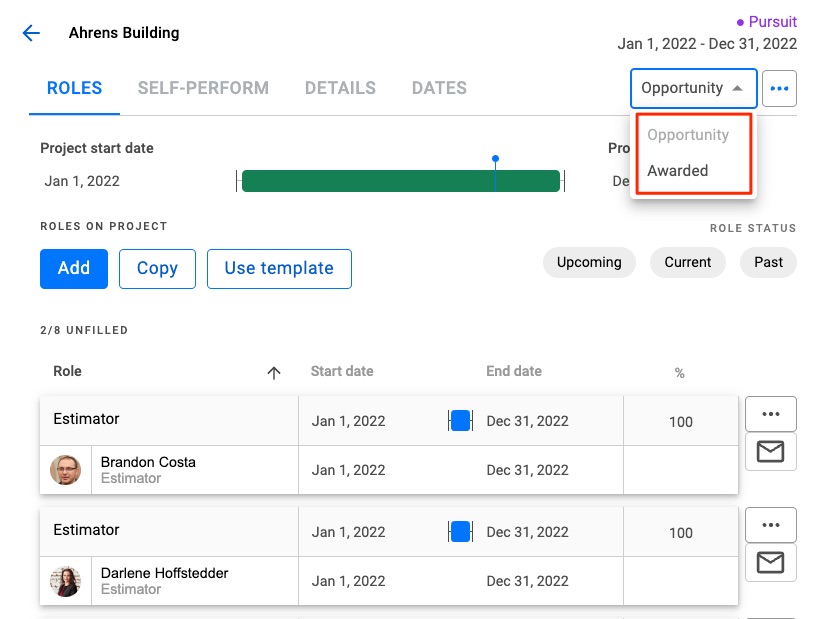
Task: Select Awarded from the status list
Action: coord(677,170)
